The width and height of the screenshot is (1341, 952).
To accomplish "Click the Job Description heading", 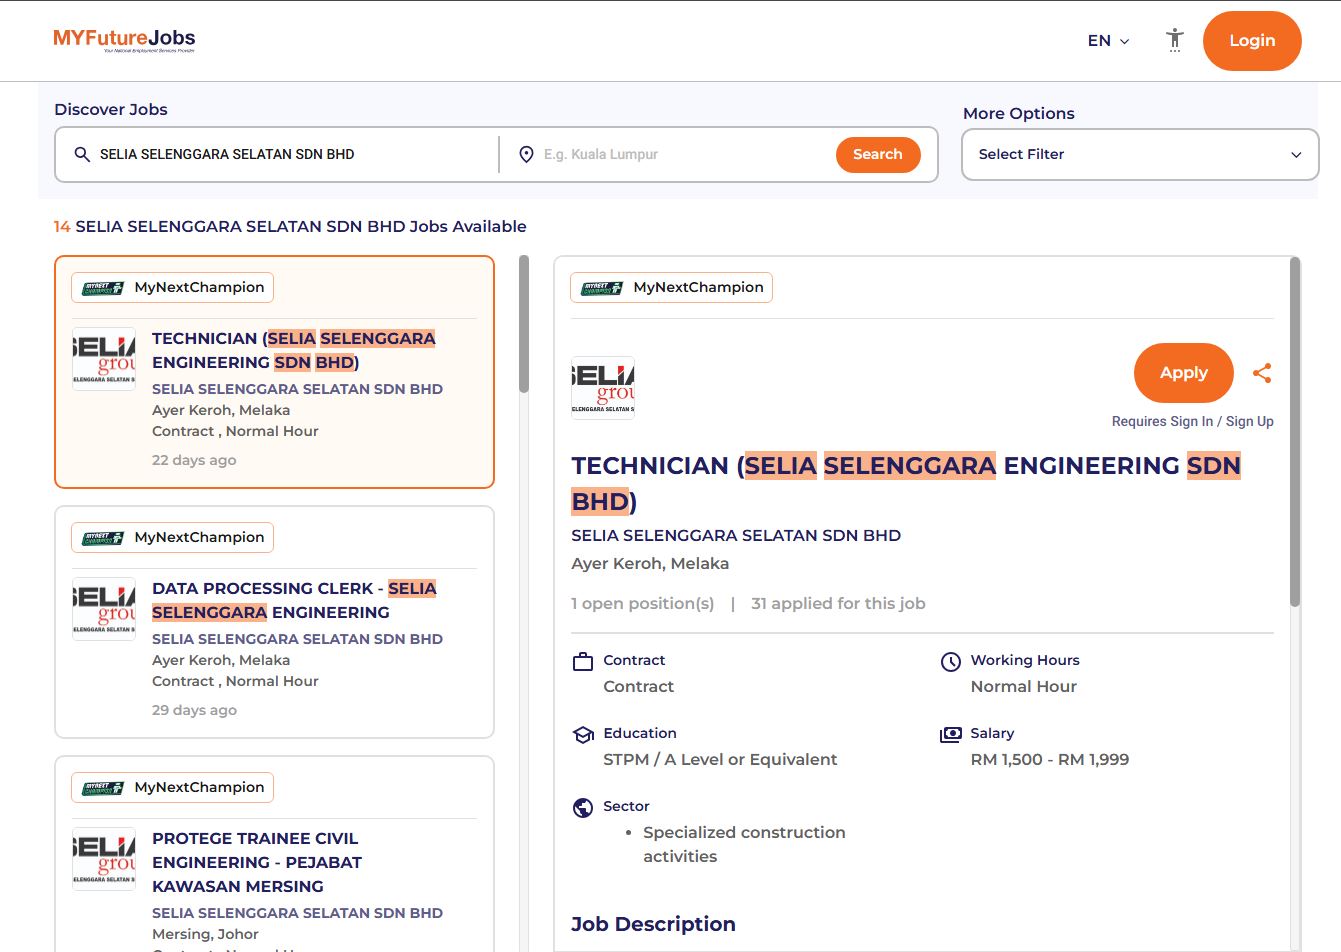I will click(653, 924).
